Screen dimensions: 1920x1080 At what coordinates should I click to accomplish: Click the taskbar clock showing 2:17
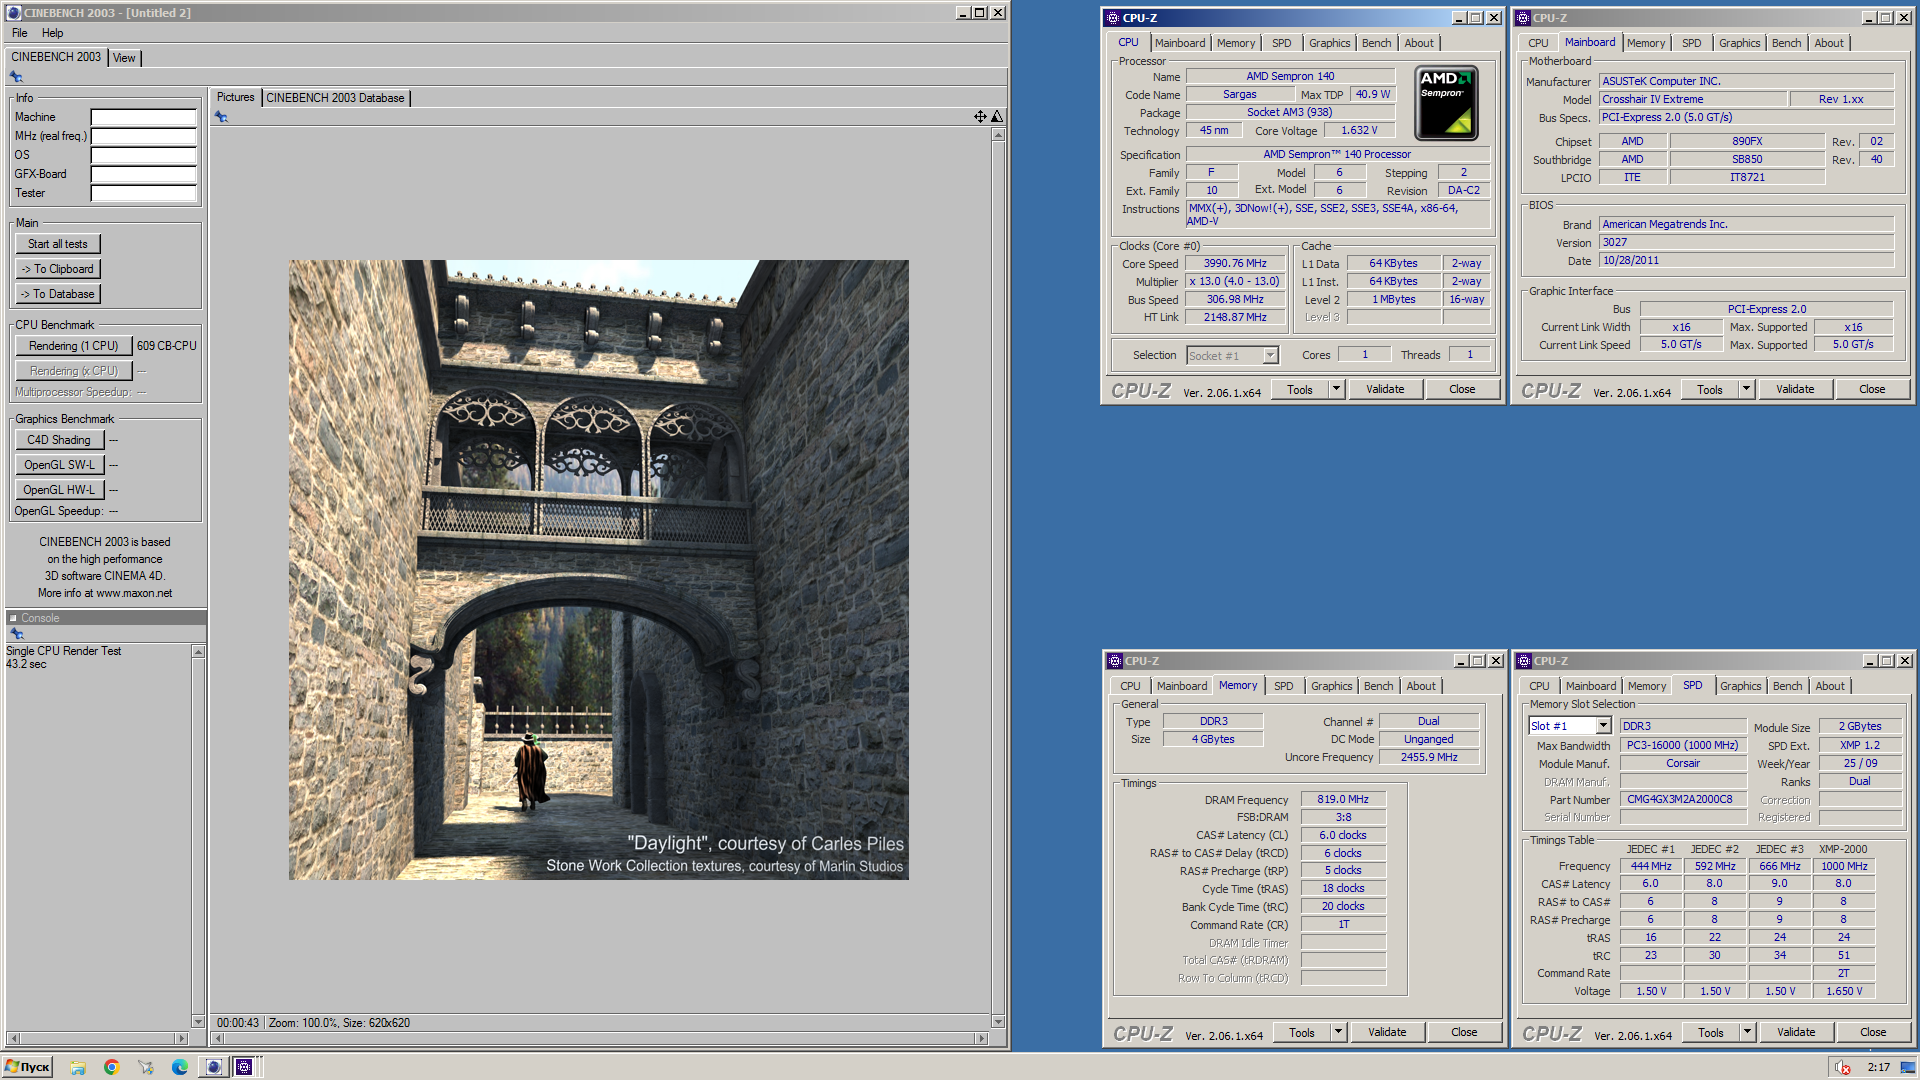pos(1879,1067)
